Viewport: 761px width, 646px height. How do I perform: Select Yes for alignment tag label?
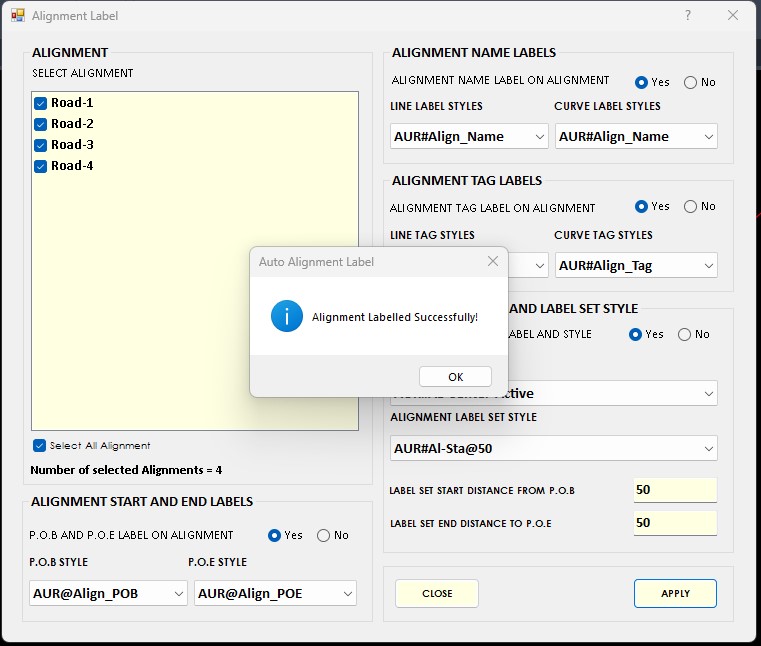[x=642, y=206]
